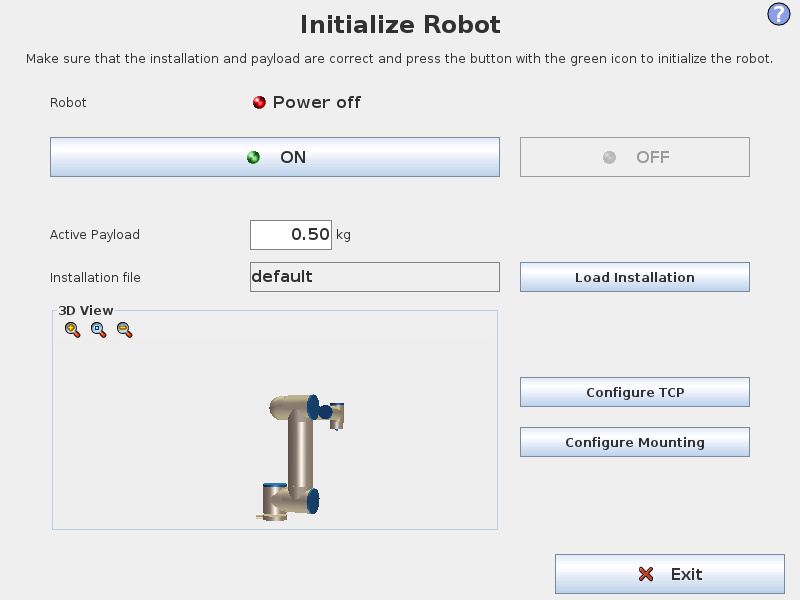800x600 pixels.
Task: Click the greyed-out OFF button
Action: [x=635, y=157]
